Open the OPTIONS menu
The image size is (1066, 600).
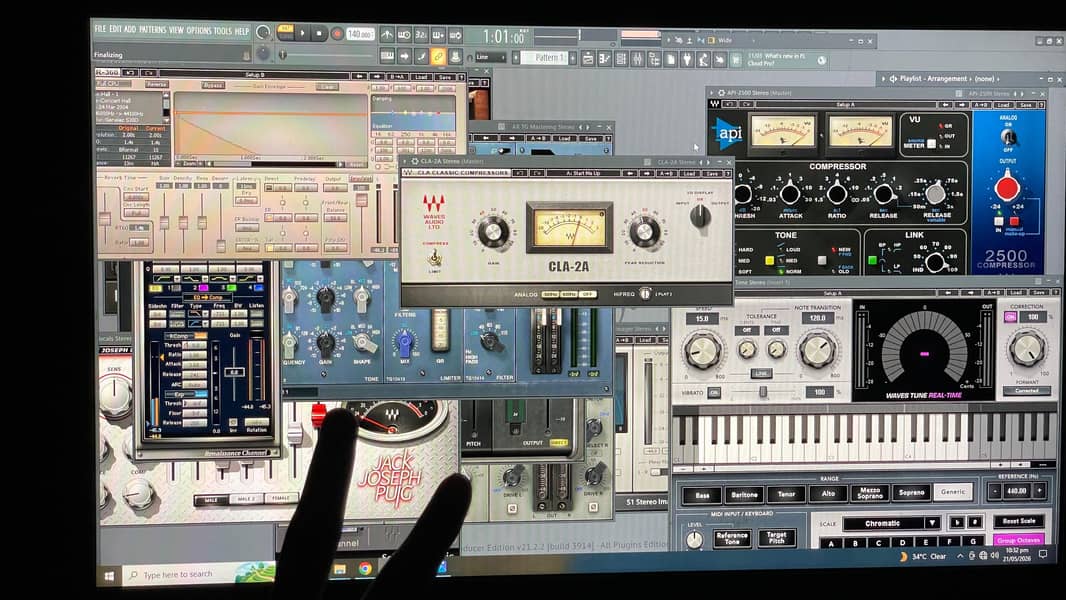pyautogui.click(x=199, y=31)
